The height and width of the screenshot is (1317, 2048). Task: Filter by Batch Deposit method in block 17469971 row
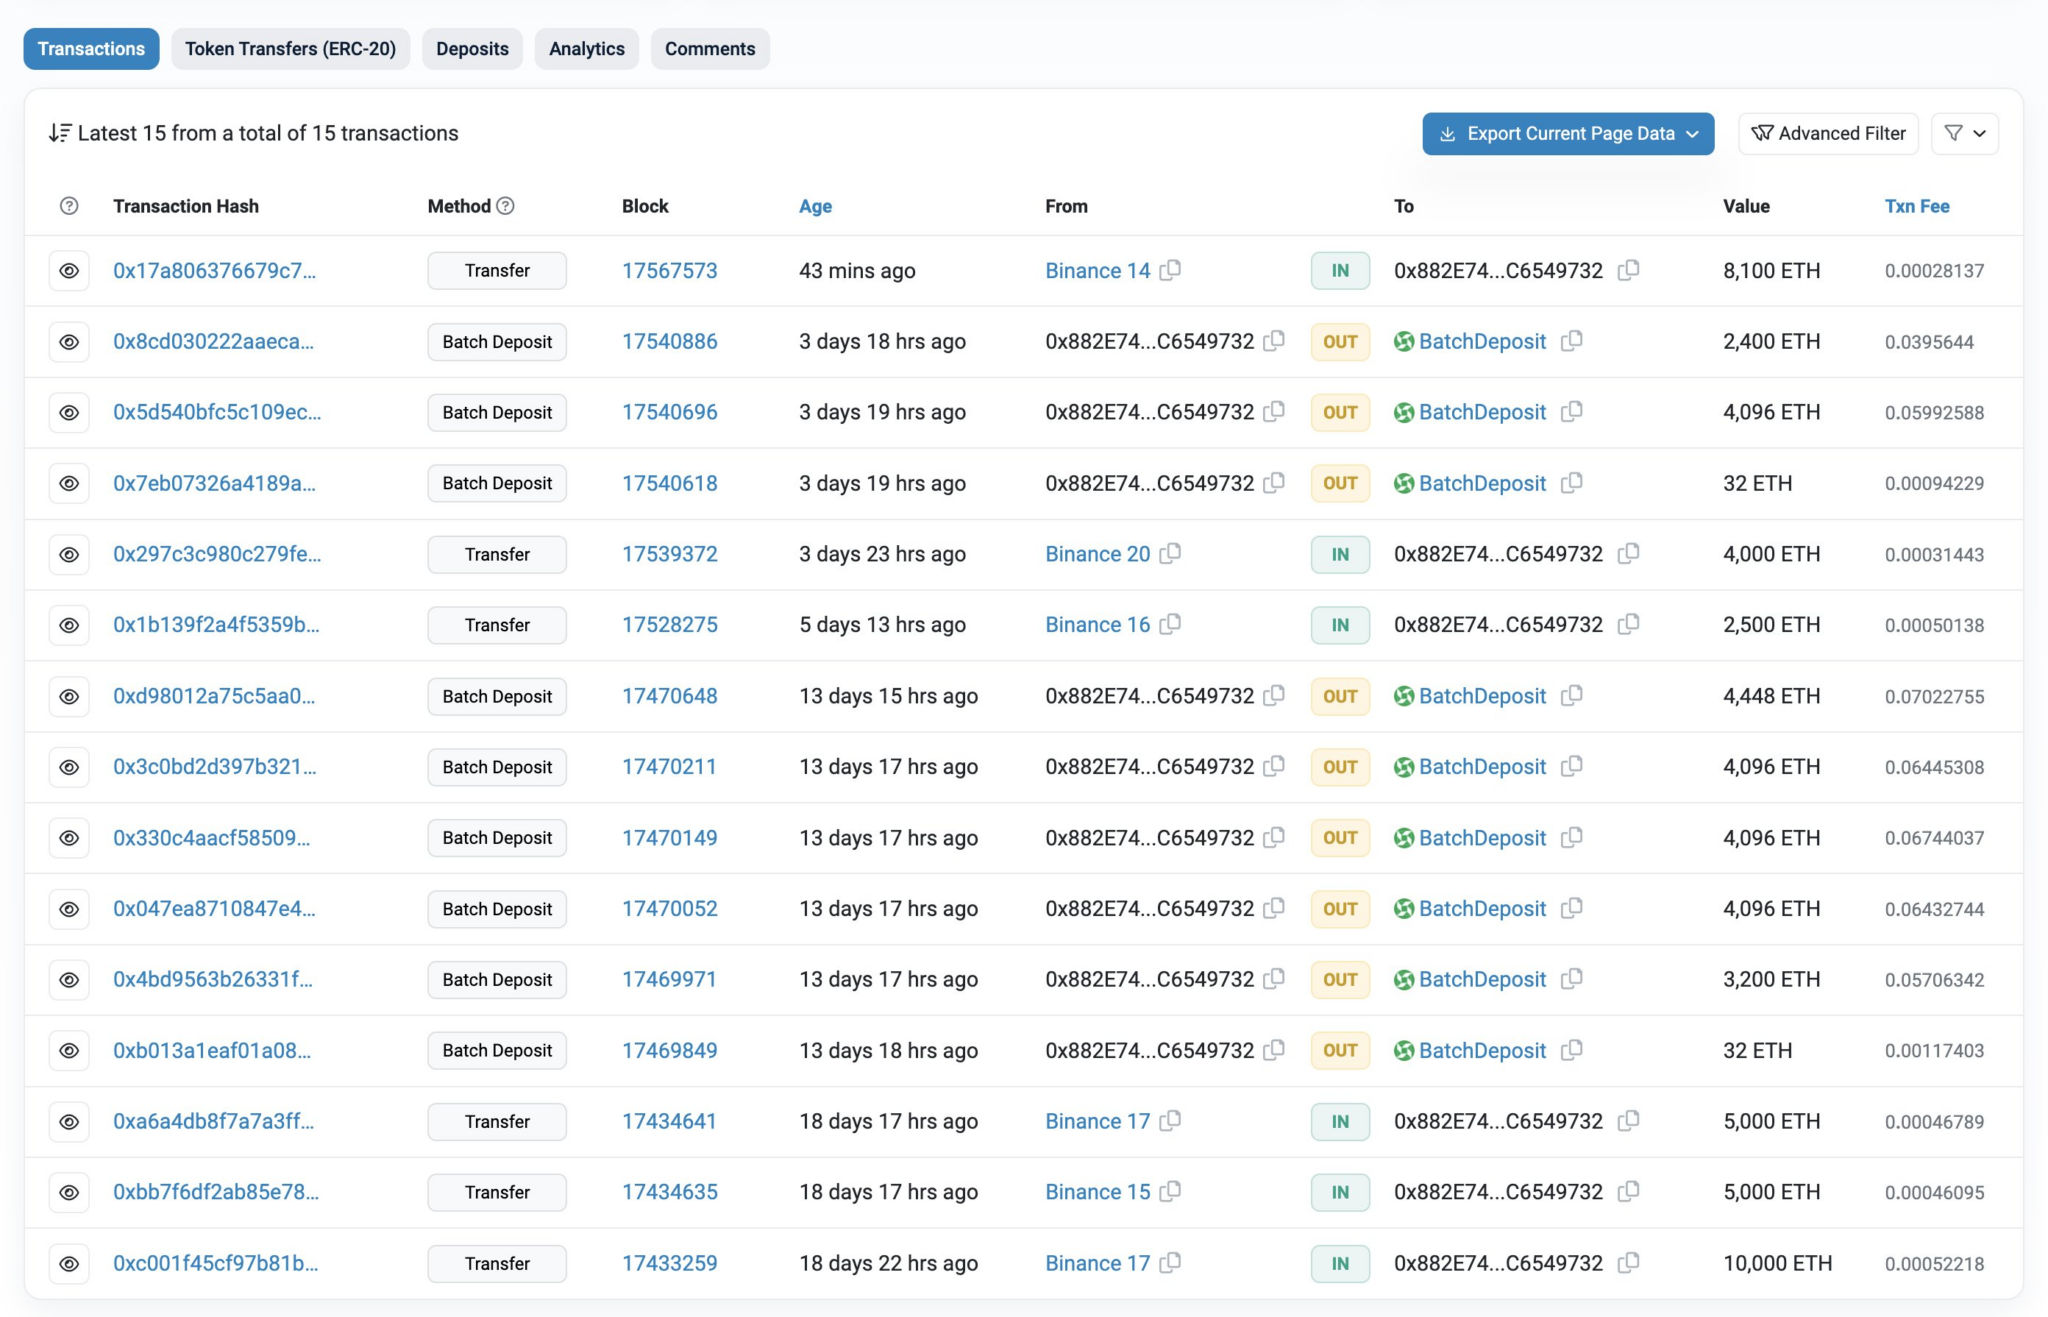(x=497, y=979)
